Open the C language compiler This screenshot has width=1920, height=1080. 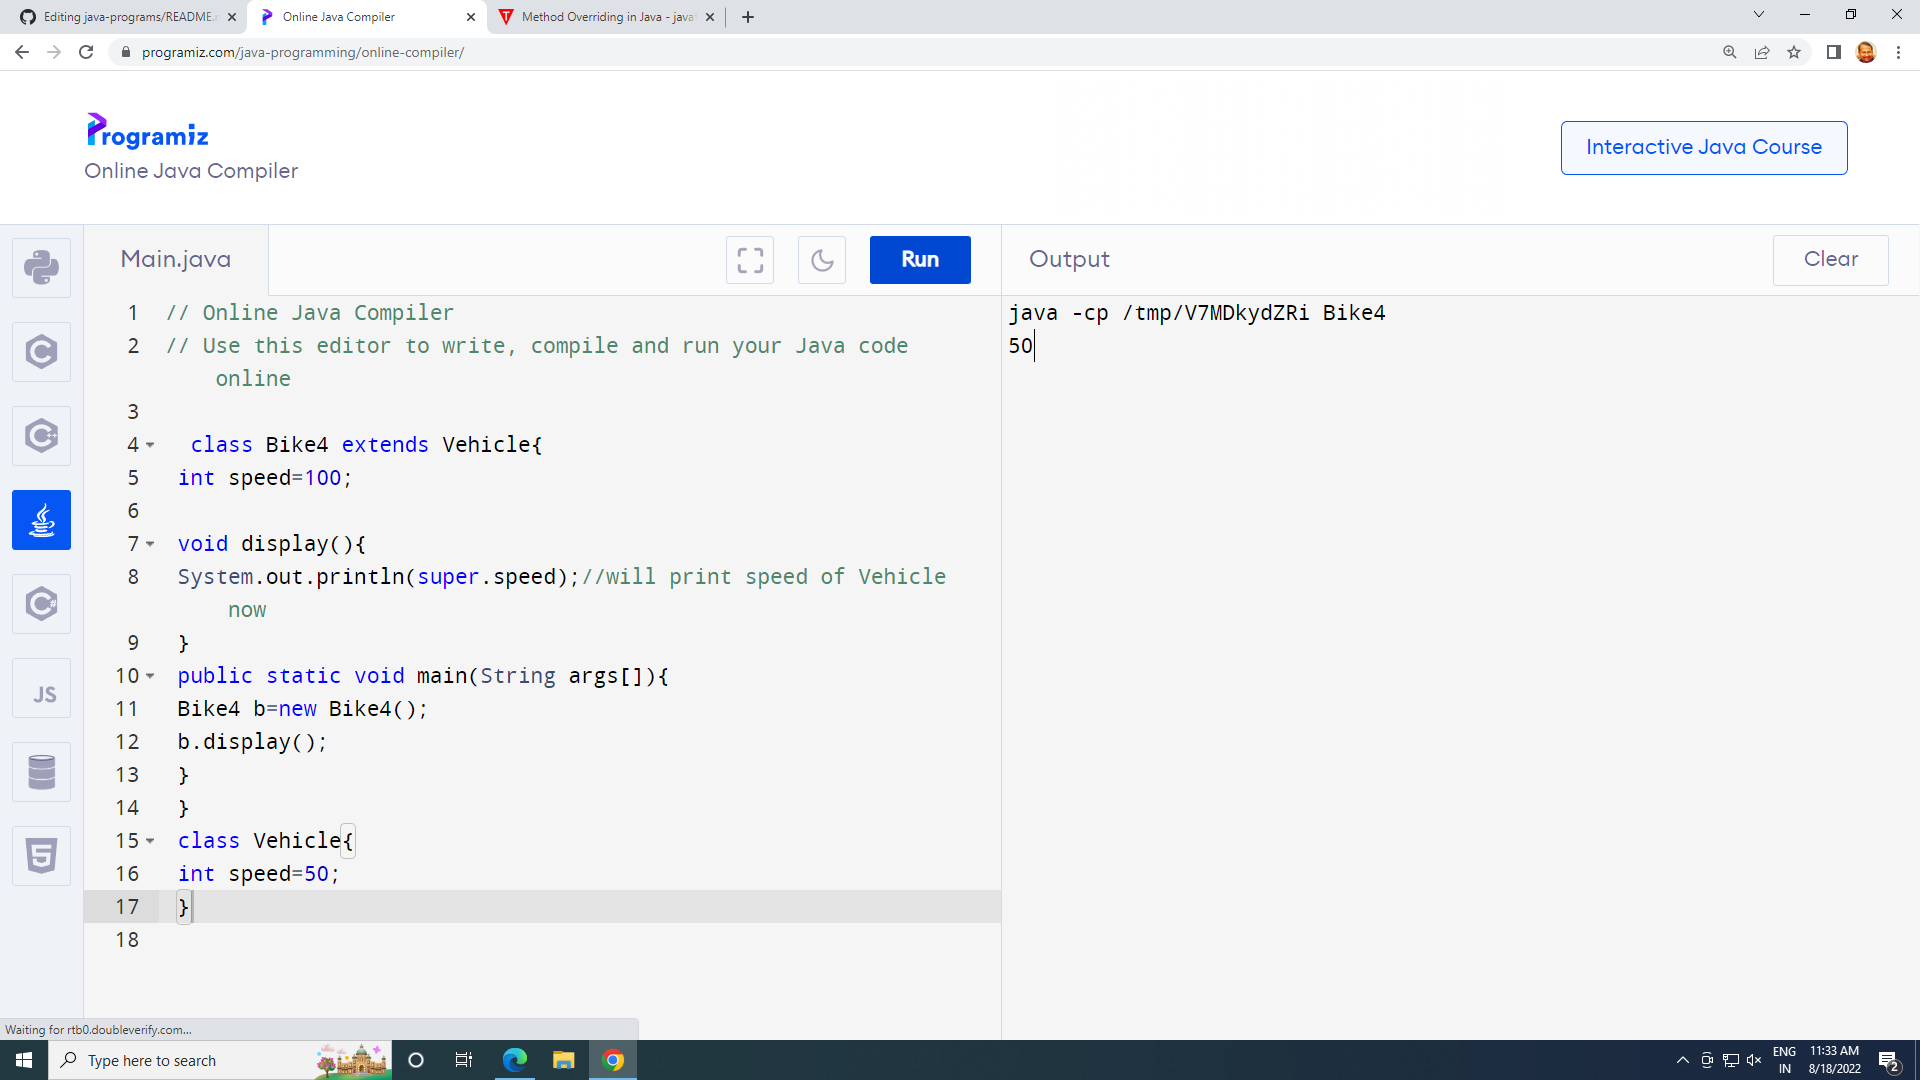pos(41,351)
